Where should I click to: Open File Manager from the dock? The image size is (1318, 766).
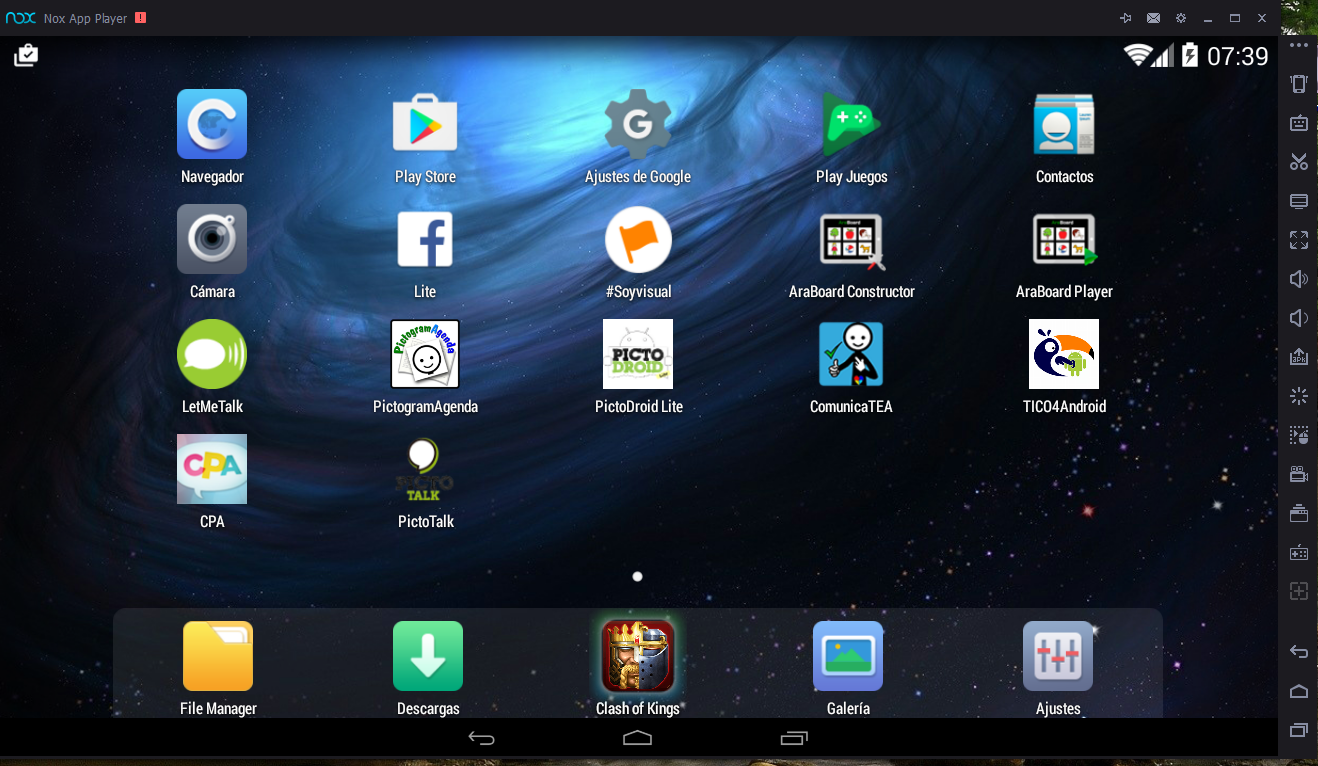[x=218, y=656]
